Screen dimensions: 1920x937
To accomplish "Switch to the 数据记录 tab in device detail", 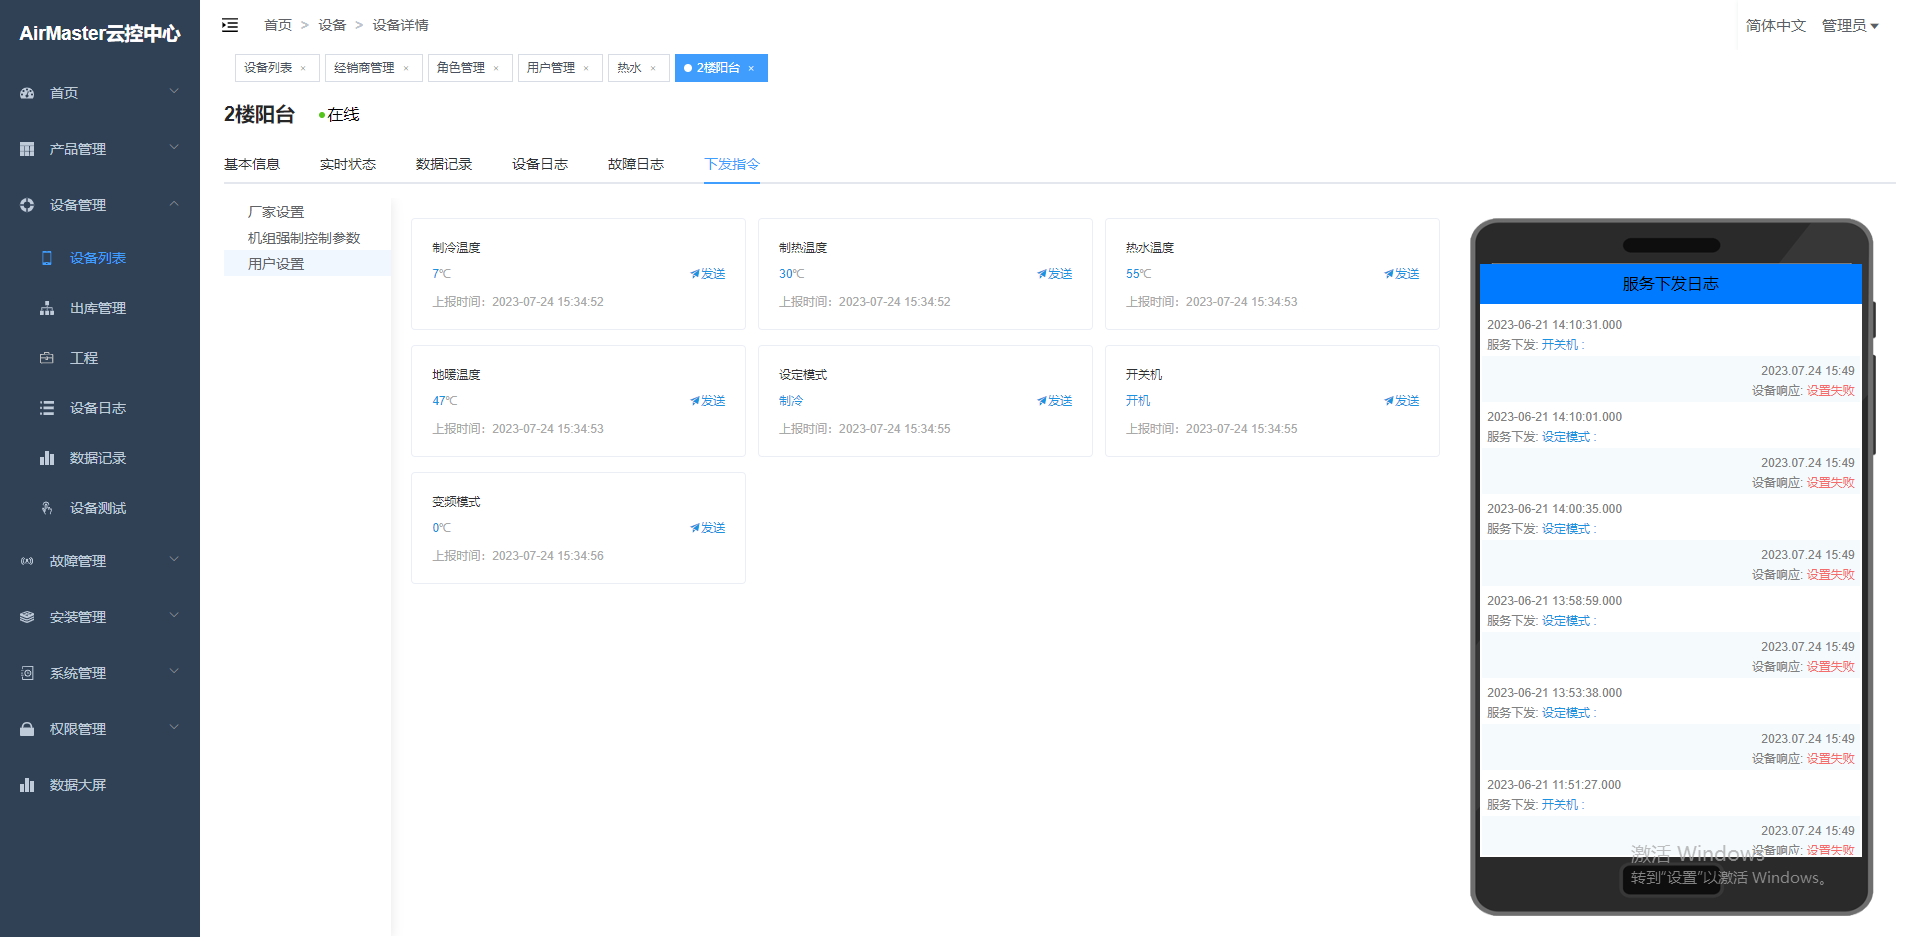I will (444, 164).
